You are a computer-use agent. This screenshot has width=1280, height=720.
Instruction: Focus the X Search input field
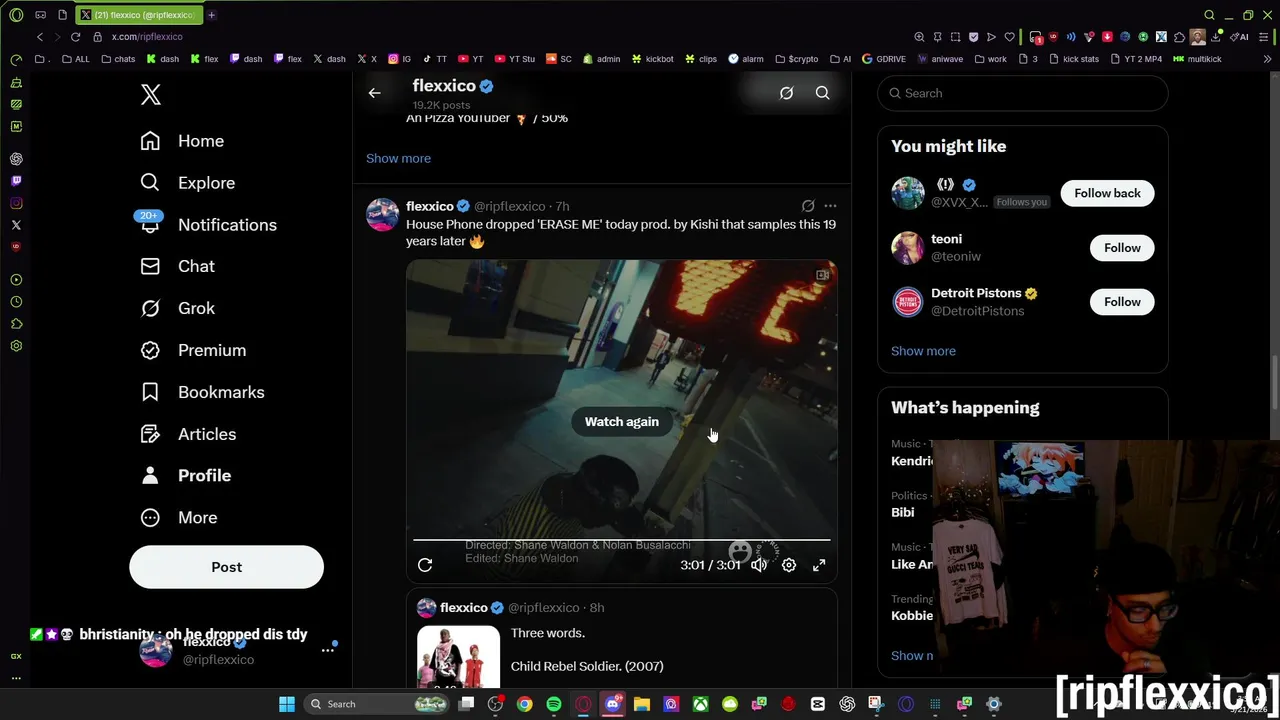click(x=1022, y=93)
